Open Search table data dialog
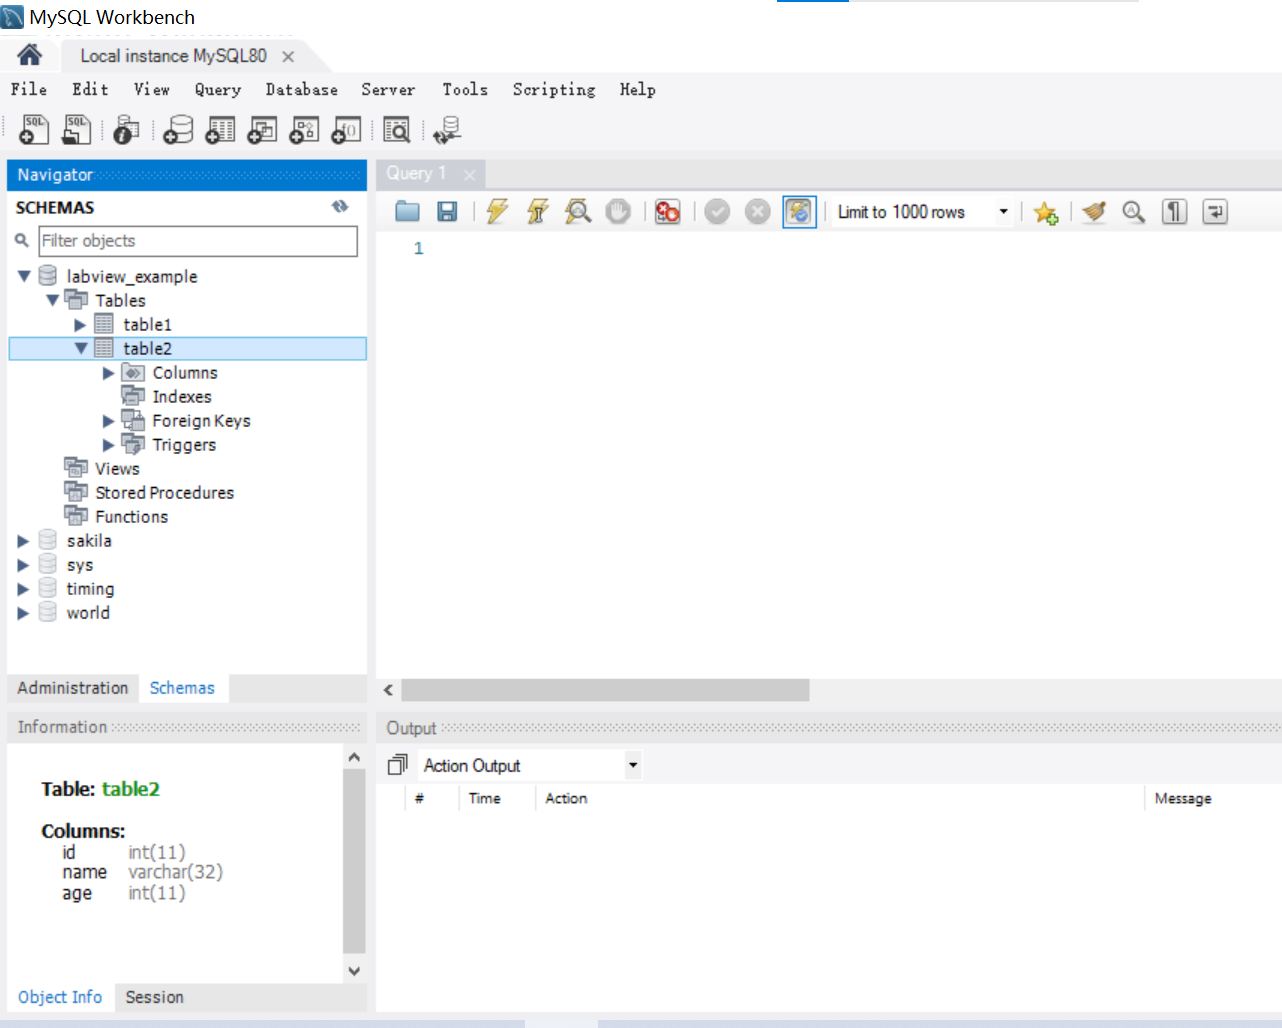The image size is (1282, 1028). tap(397, 128)
